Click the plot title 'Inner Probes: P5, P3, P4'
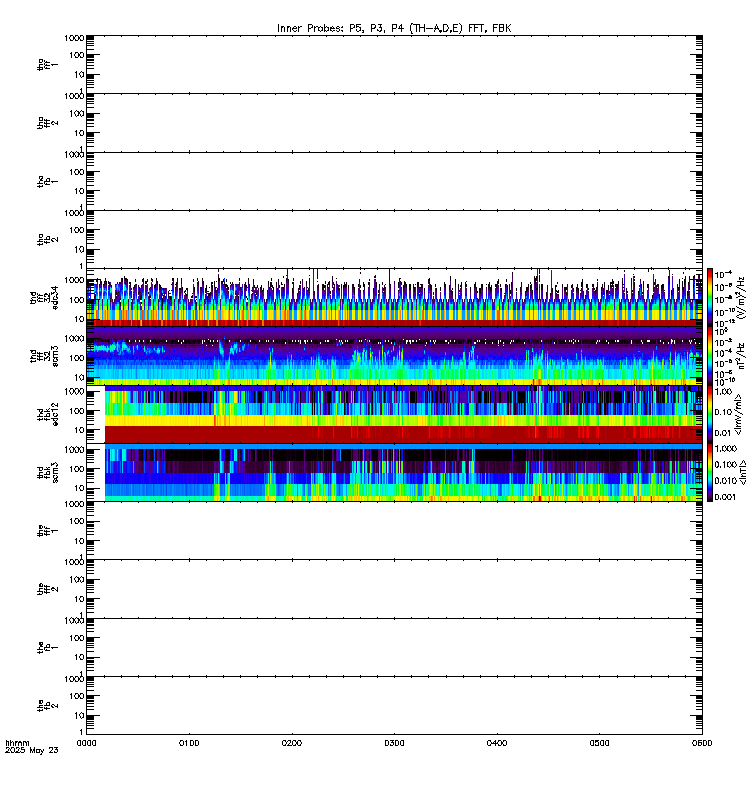The width and height of the screenshot is (750, 800). pyautogui.click(x=339, y=28)
